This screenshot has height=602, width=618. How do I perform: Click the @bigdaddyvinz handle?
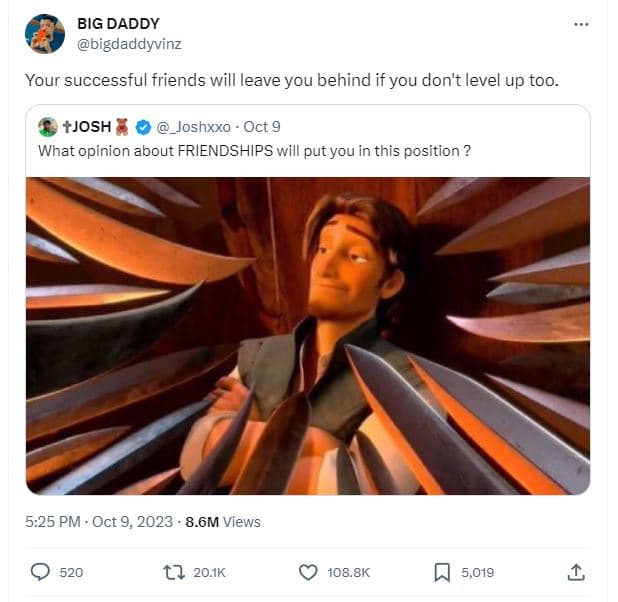[x=129, y=43]
